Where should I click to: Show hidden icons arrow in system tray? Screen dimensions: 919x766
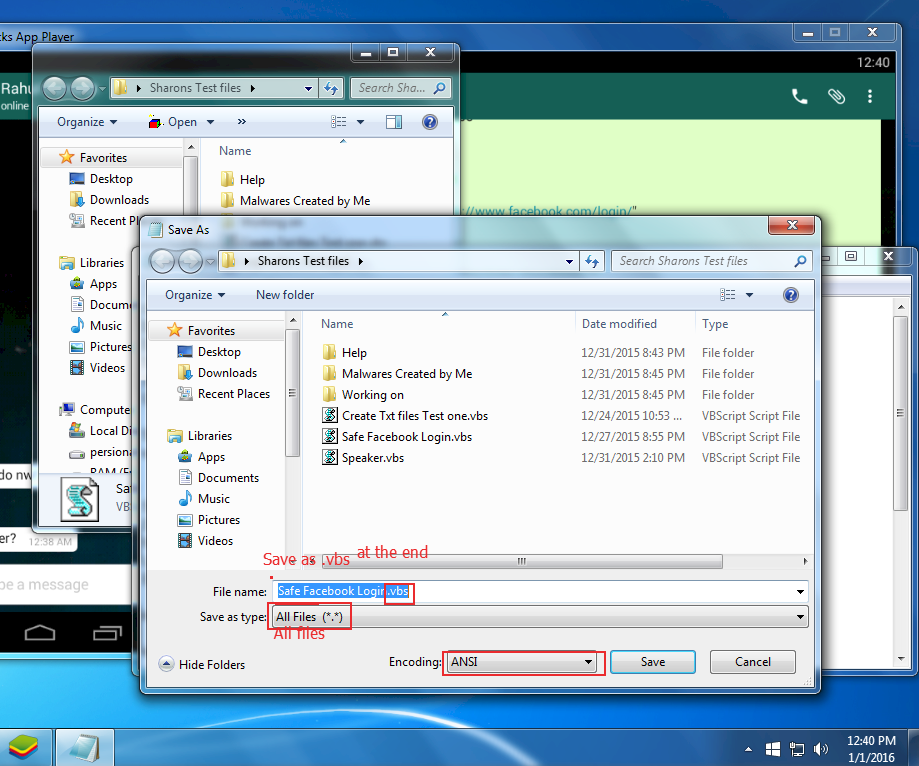(748, 749)
